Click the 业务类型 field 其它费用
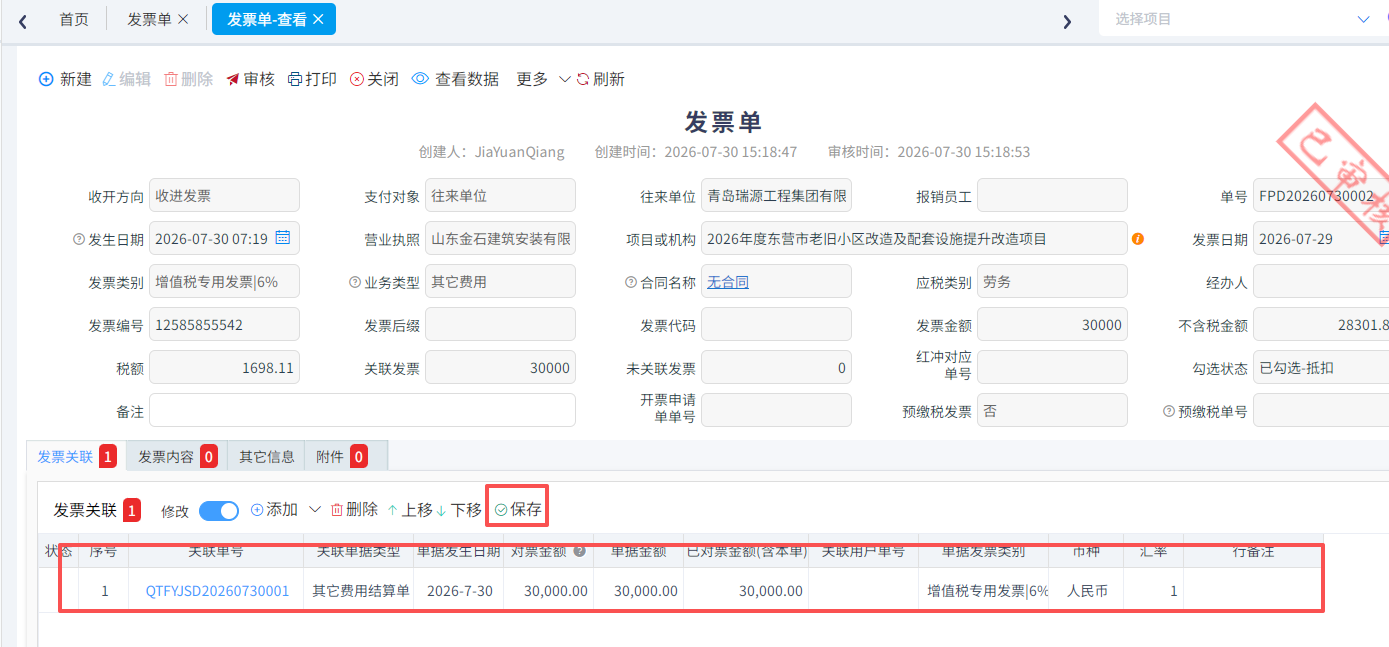 [x=500, y=282]
